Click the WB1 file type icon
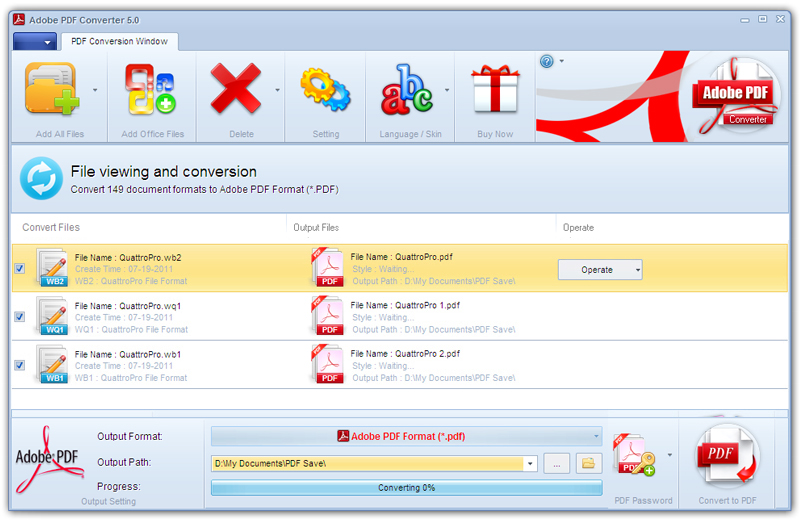 coord(53,364)
